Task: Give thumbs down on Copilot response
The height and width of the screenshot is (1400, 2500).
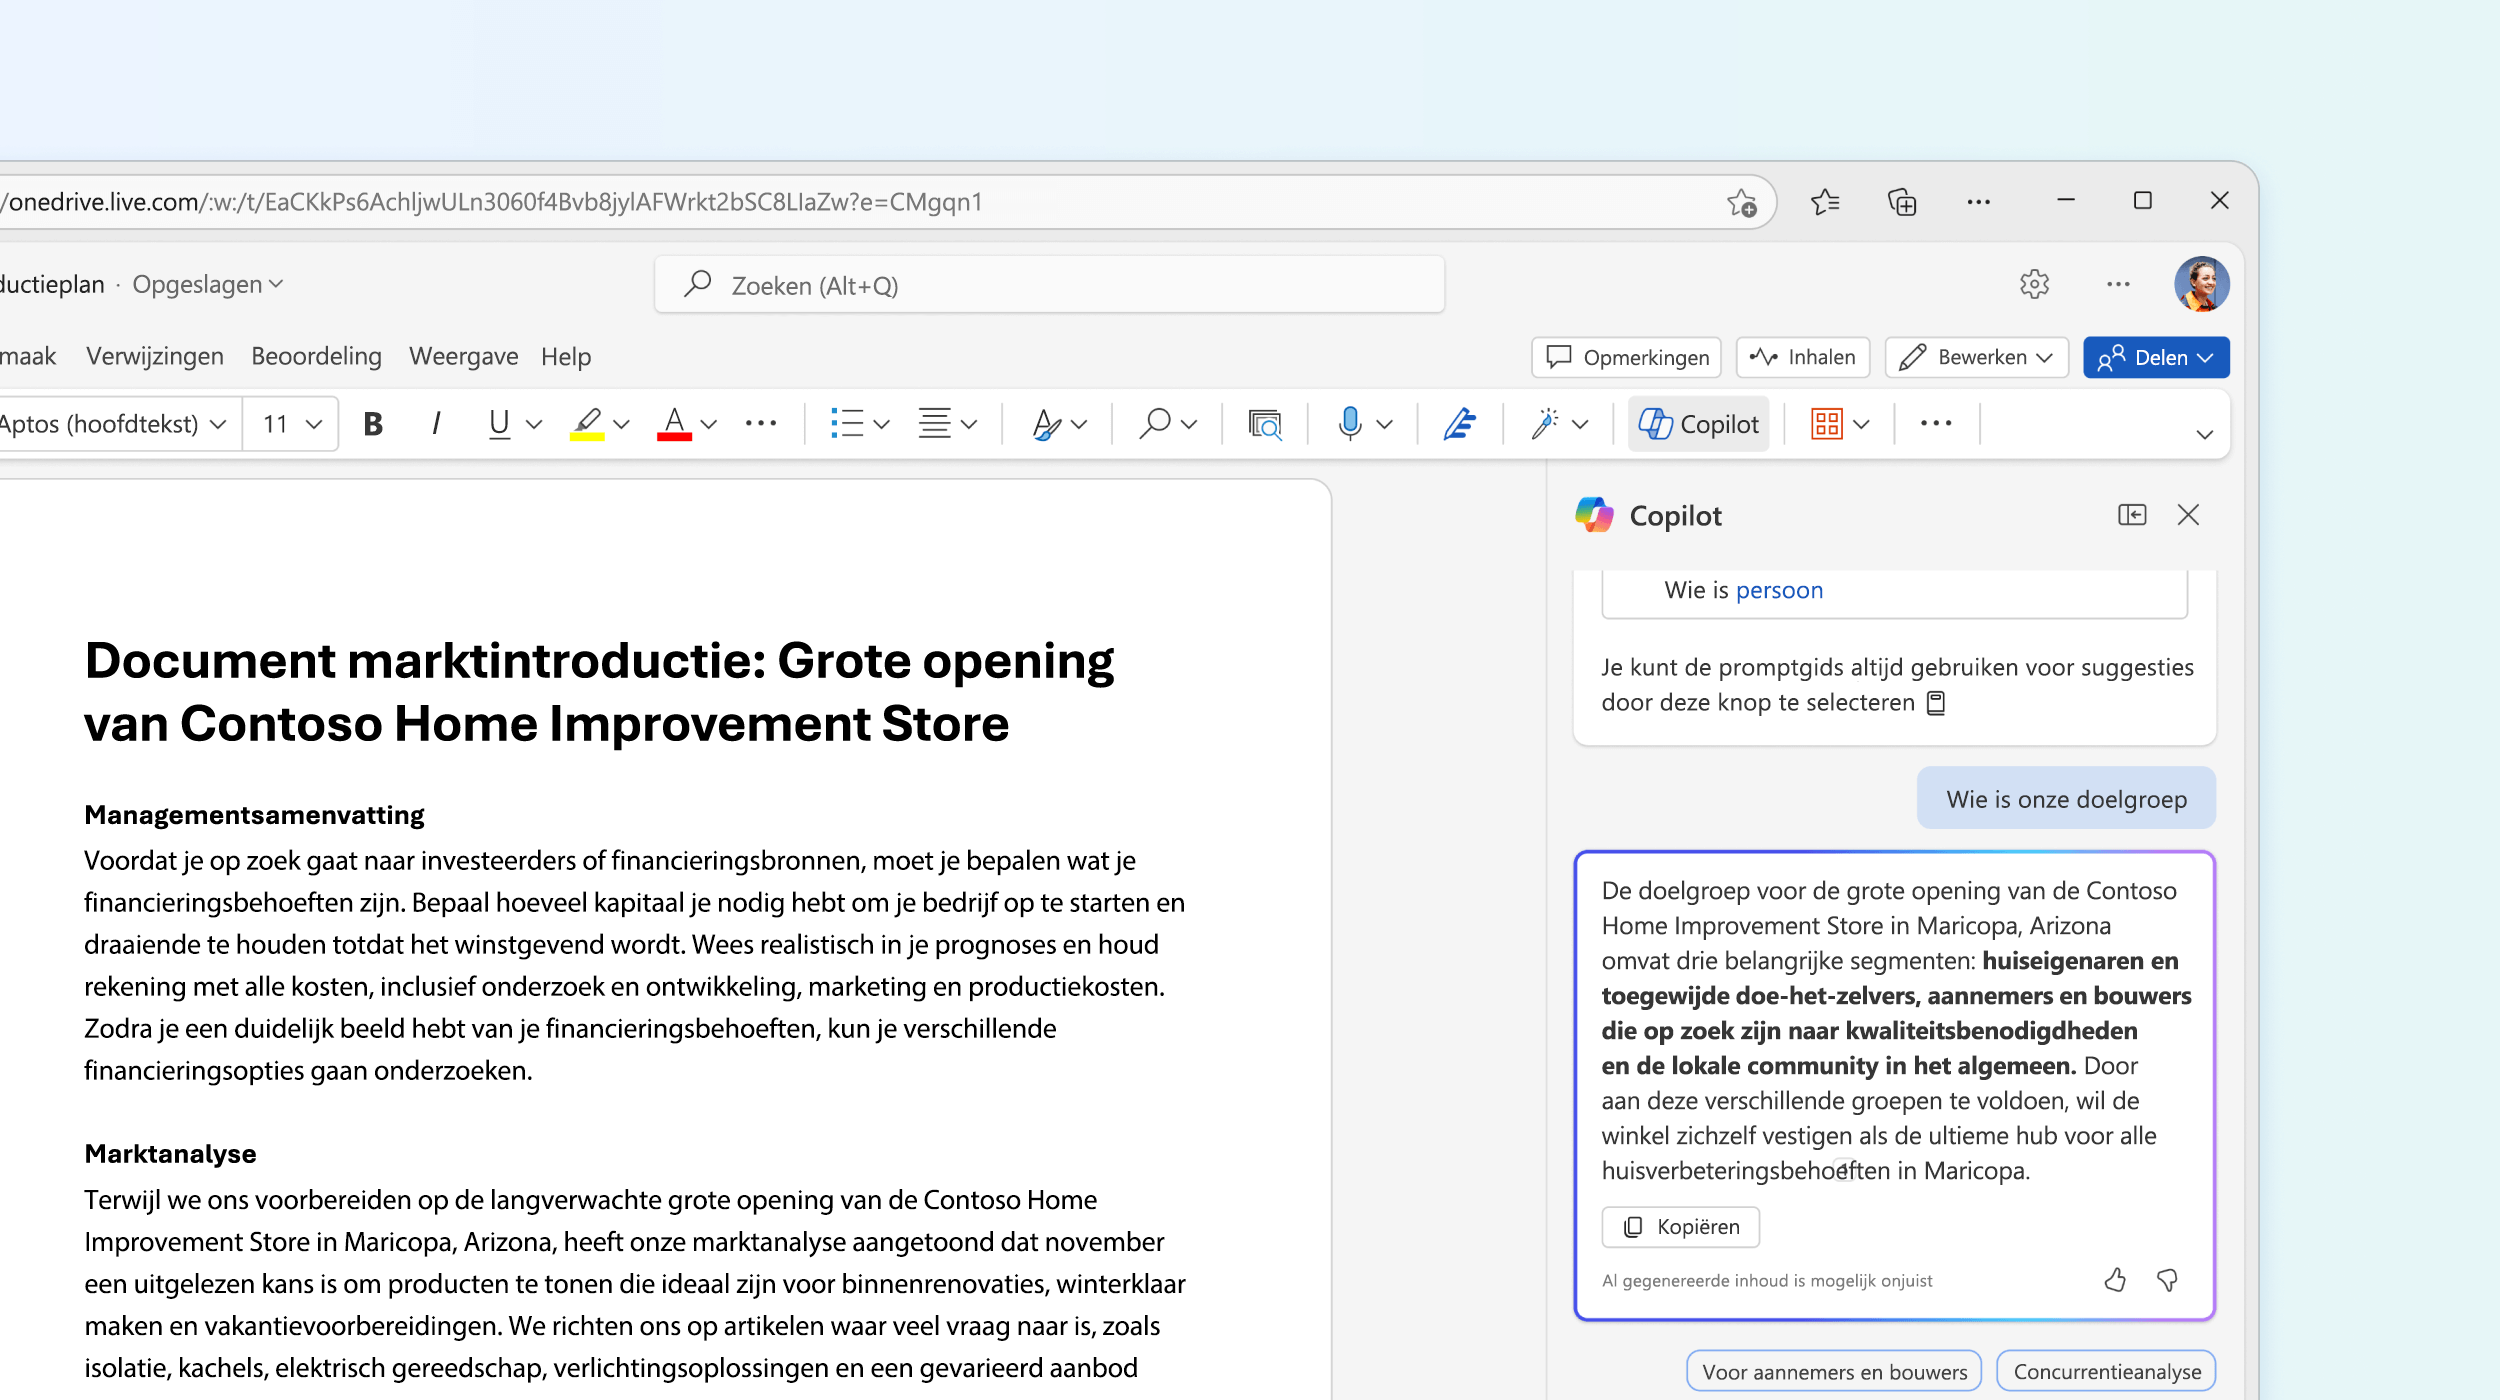Action: (x=2167, y=1280)
